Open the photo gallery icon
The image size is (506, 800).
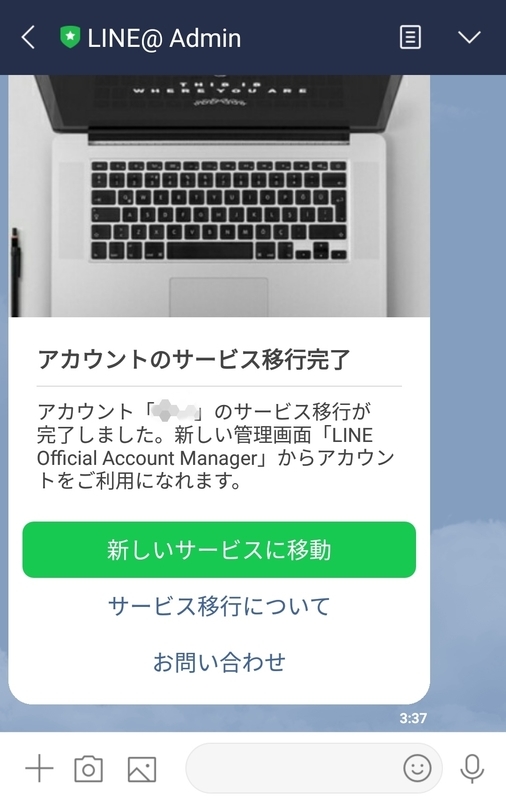(142, 769)
